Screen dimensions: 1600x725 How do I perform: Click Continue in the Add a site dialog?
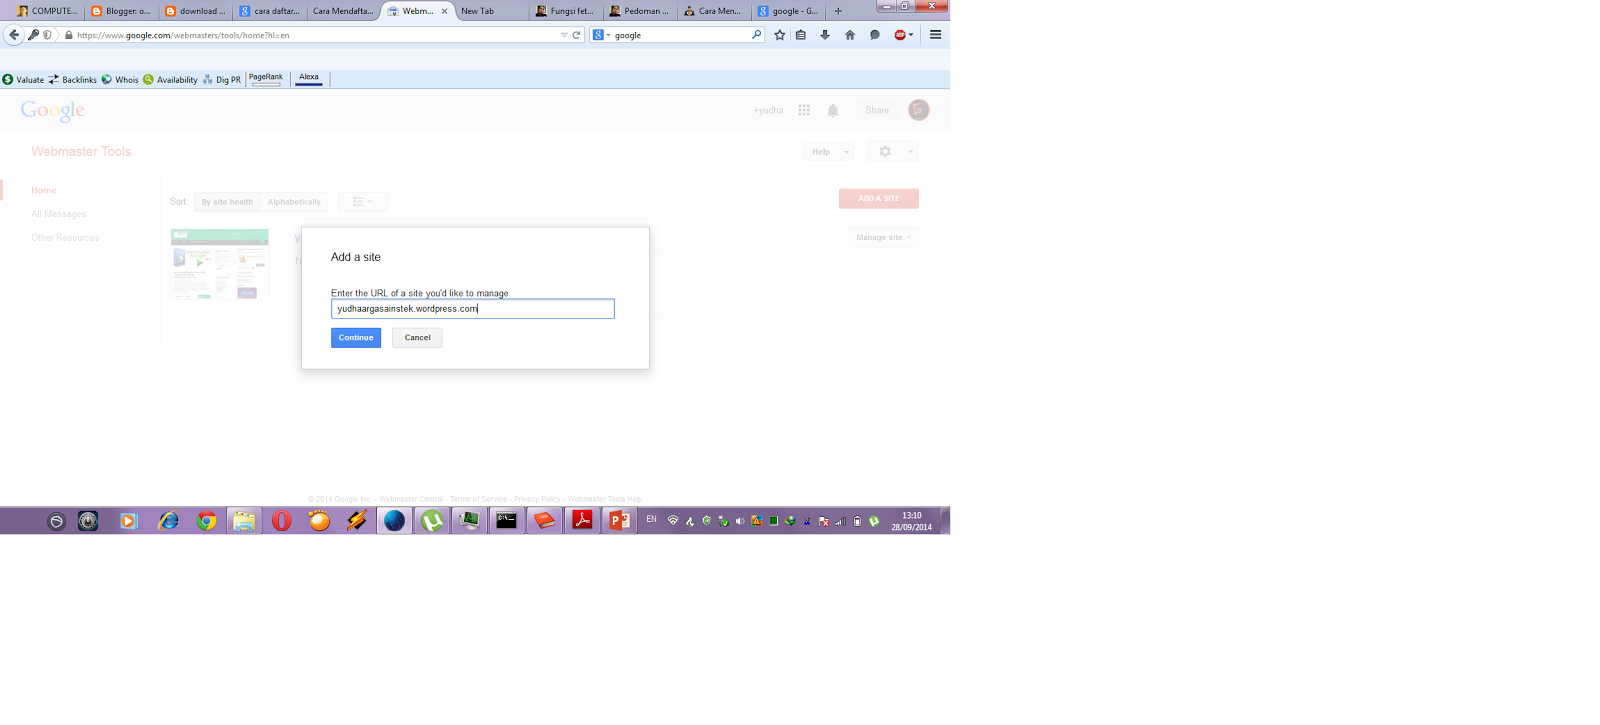pyautogui.click(x=355, y=338)
